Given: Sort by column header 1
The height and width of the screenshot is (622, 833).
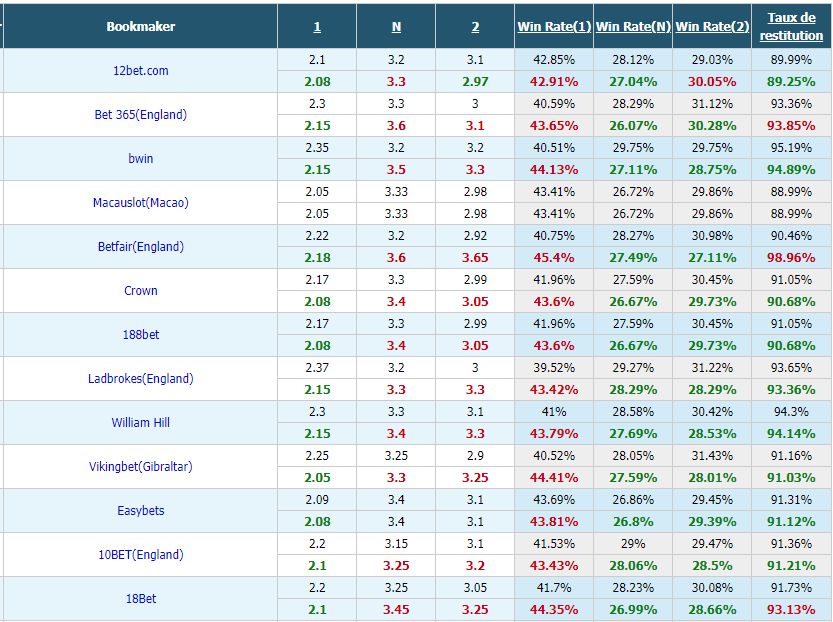Looking at the screenshot, I should coord(317,27).
